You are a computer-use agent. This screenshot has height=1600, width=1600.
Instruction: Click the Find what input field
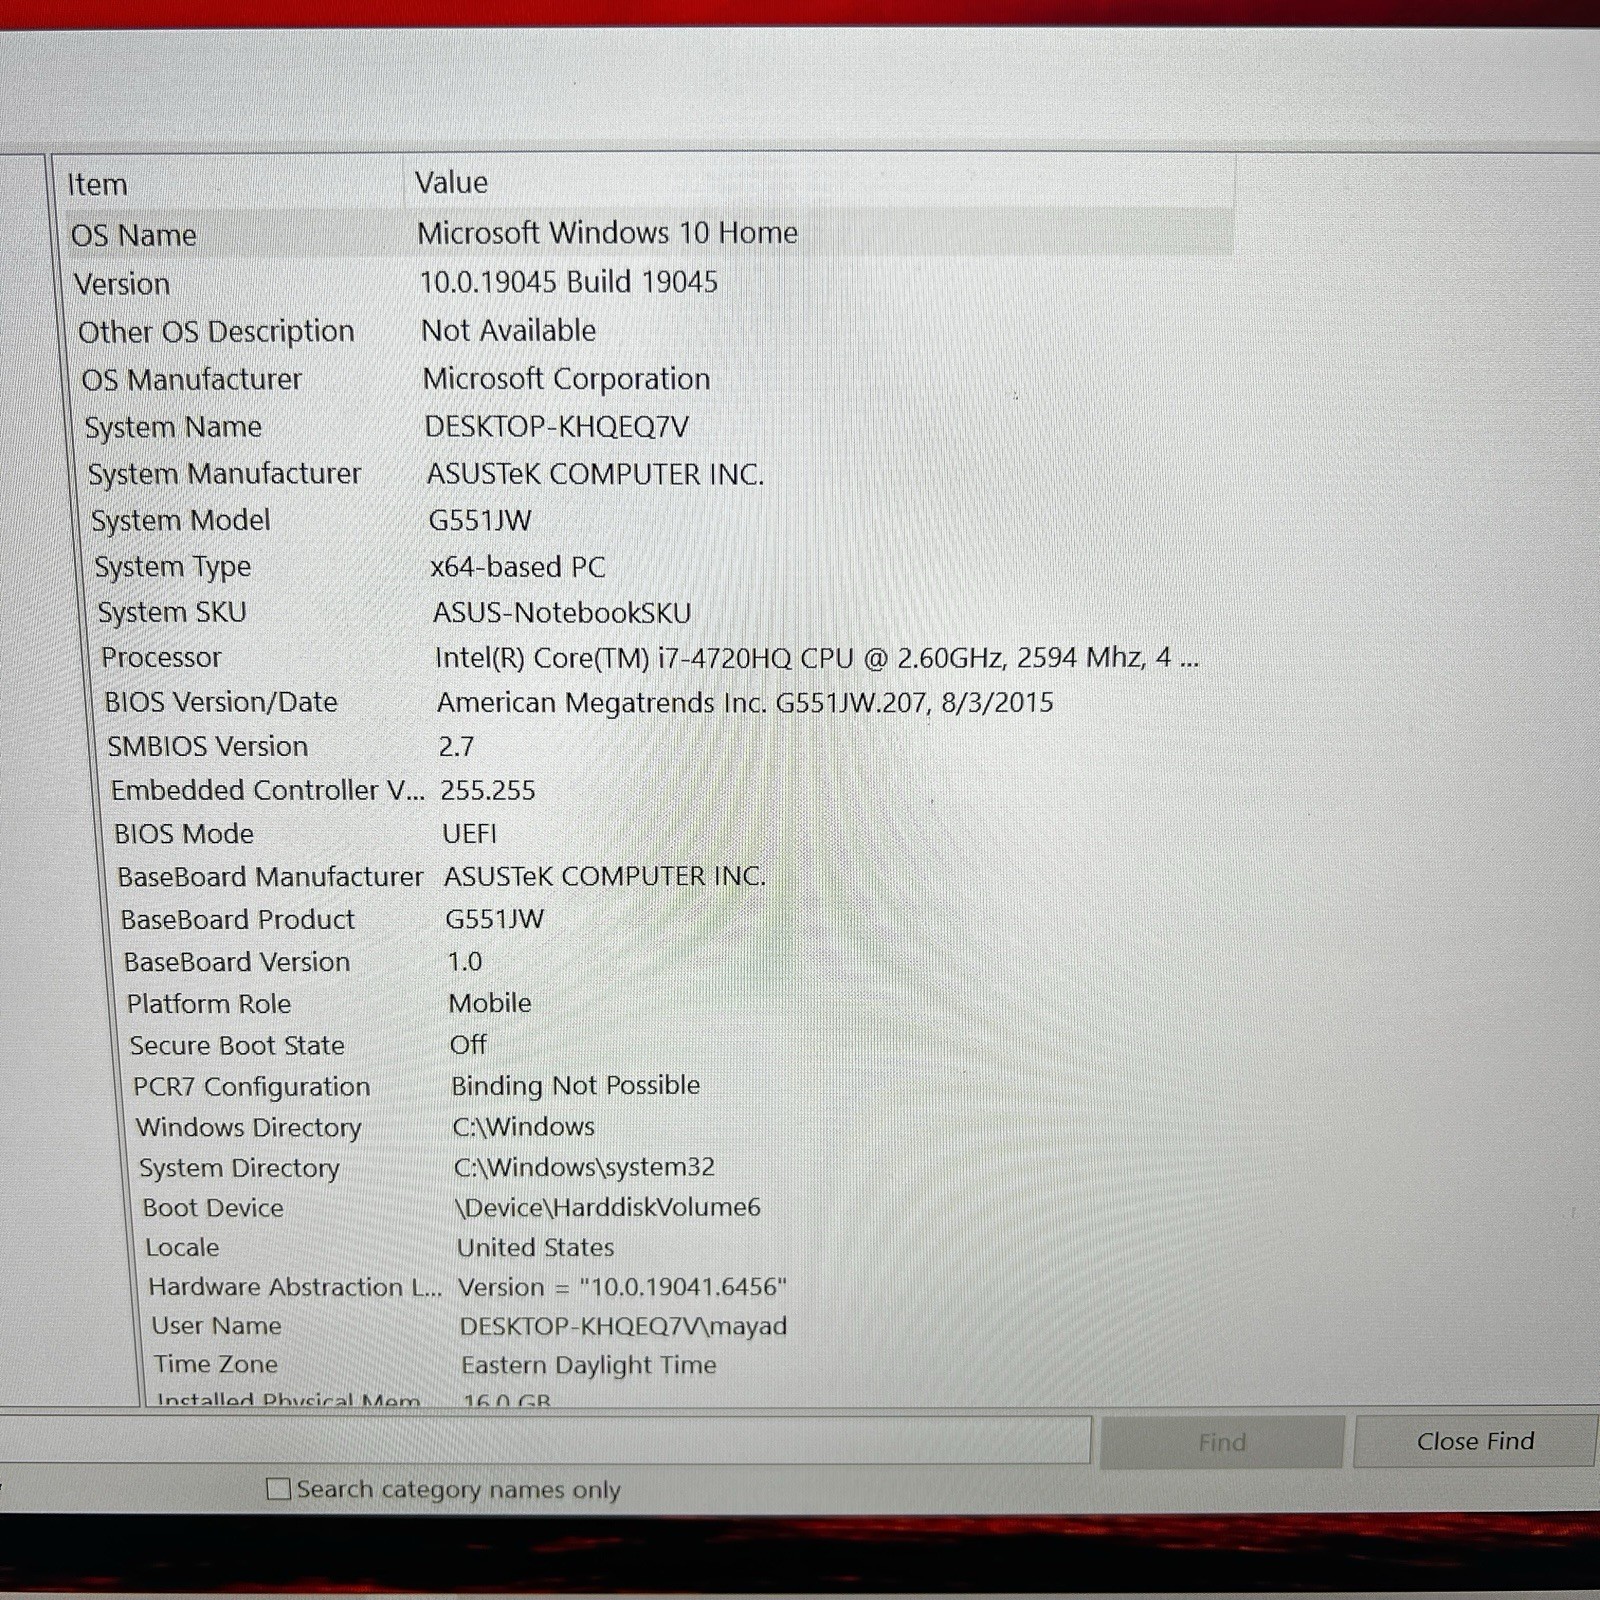[x=545, y=1440]
